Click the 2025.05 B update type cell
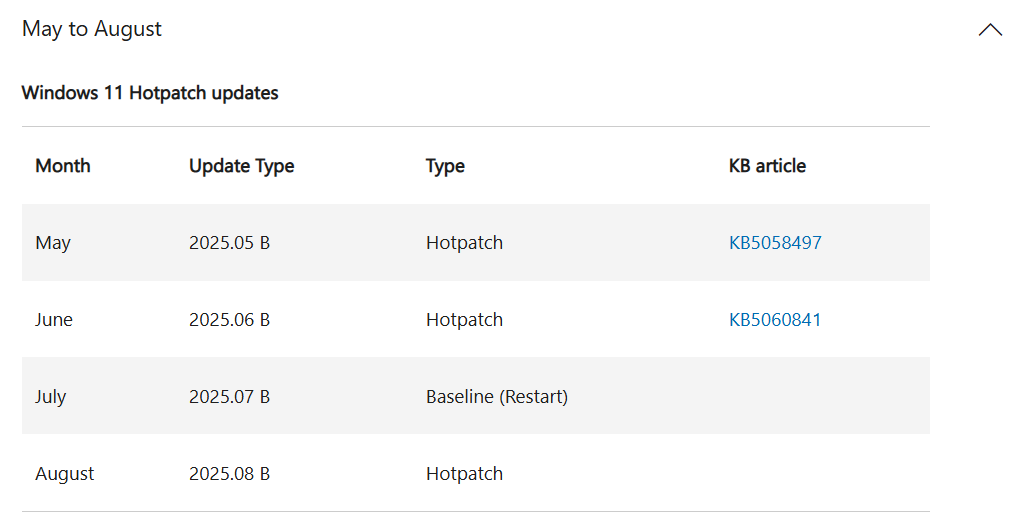This screenshot has height=532, width=1018. (229, 243)
